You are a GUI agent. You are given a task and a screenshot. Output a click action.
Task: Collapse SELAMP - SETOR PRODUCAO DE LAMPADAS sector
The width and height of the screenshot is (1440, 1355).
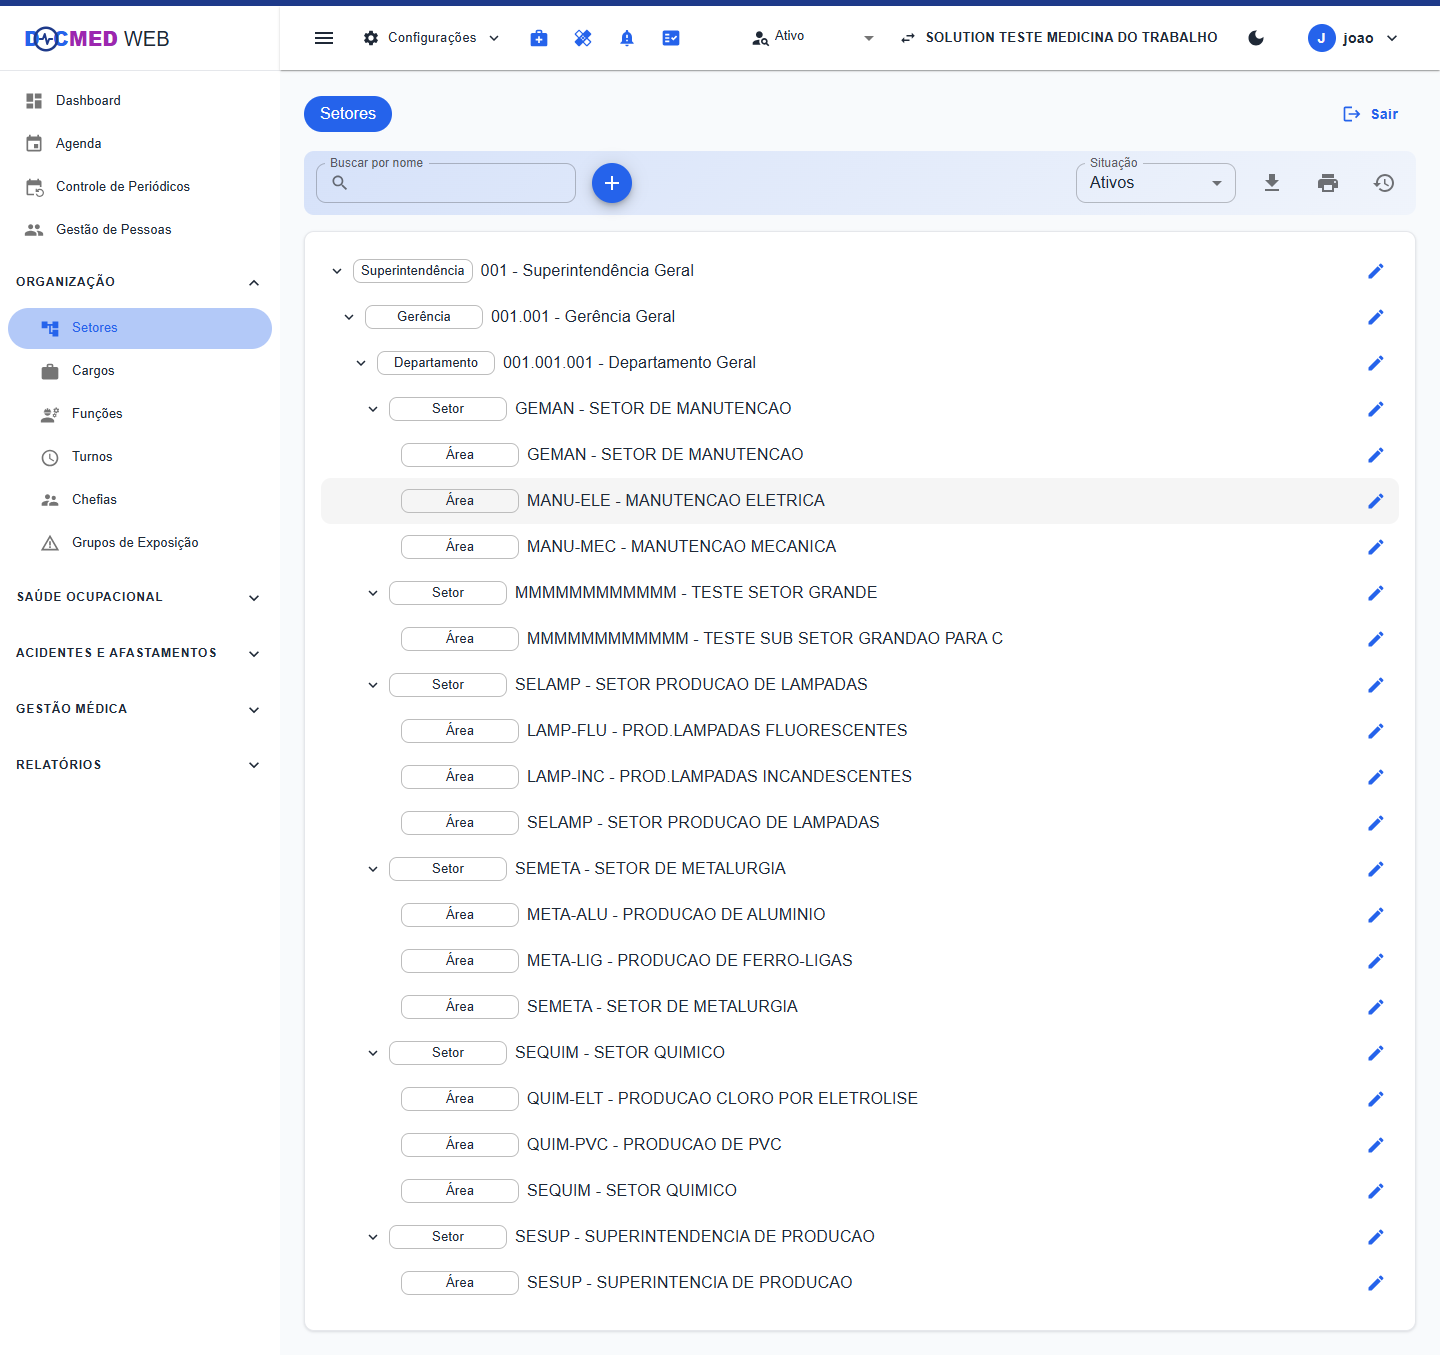(373, 685)
